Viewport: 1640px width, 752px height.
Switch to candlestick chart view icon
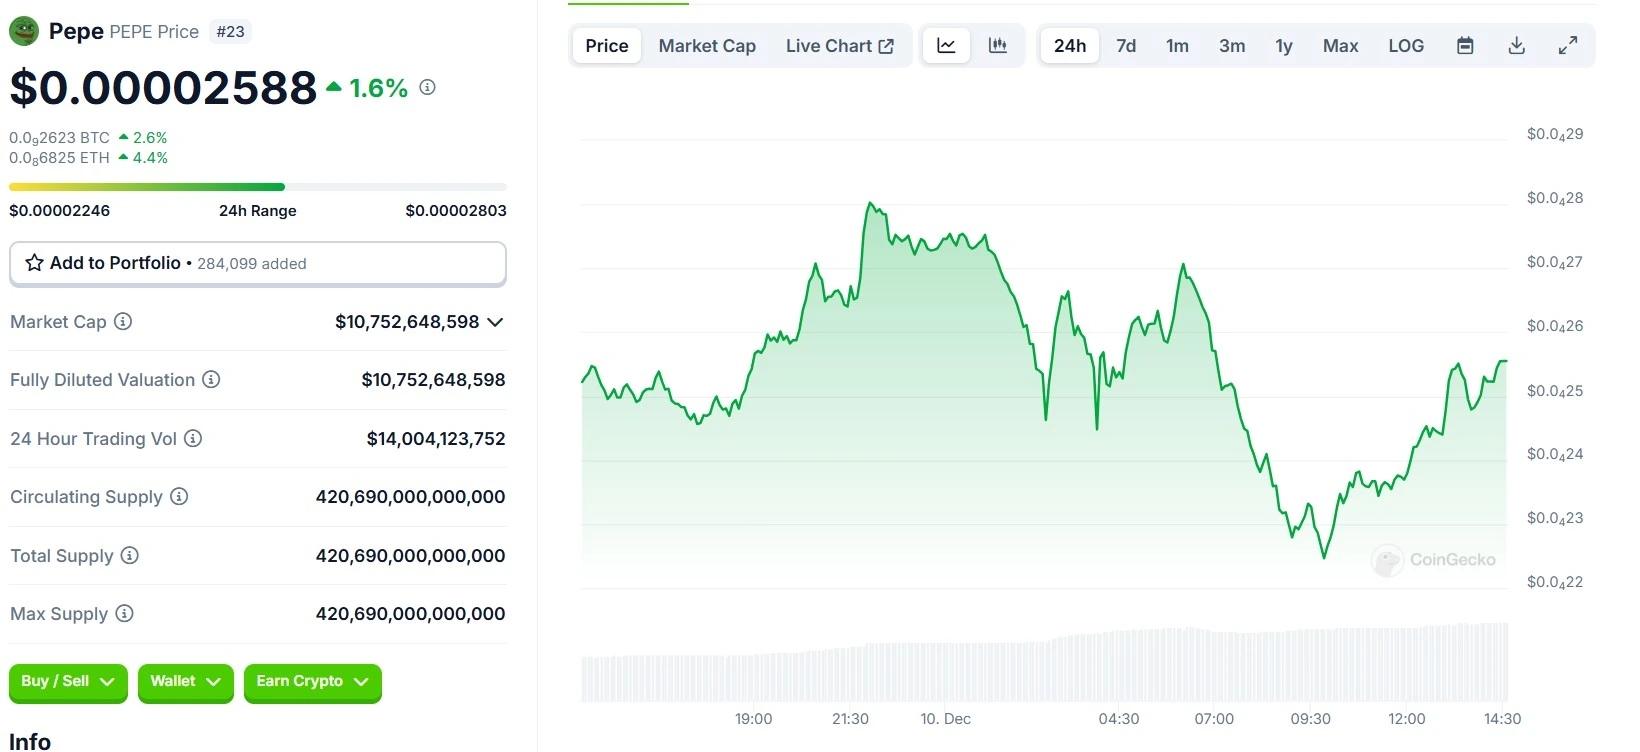997,46
